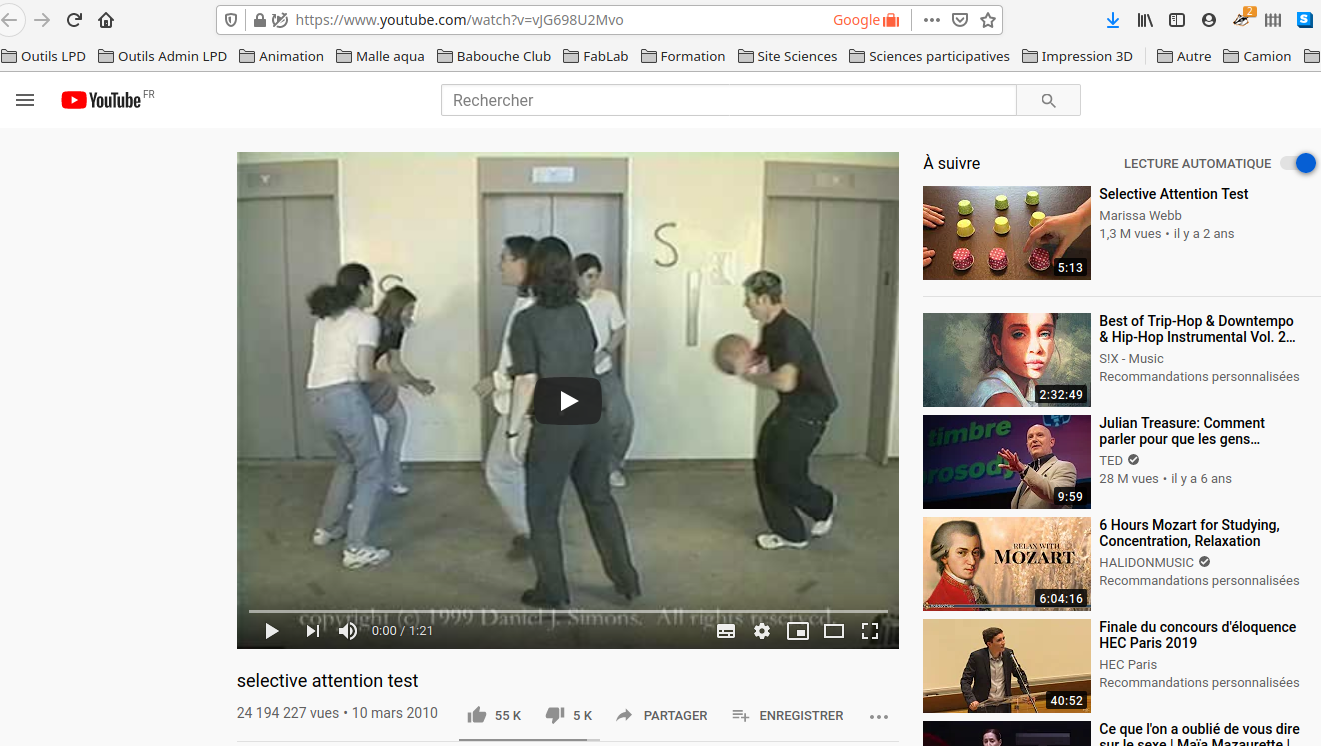Image resolution: width=1321 pixels, height=746 pixels.
Task: Click the magnifying glass search button
Action: (1048, 100)
